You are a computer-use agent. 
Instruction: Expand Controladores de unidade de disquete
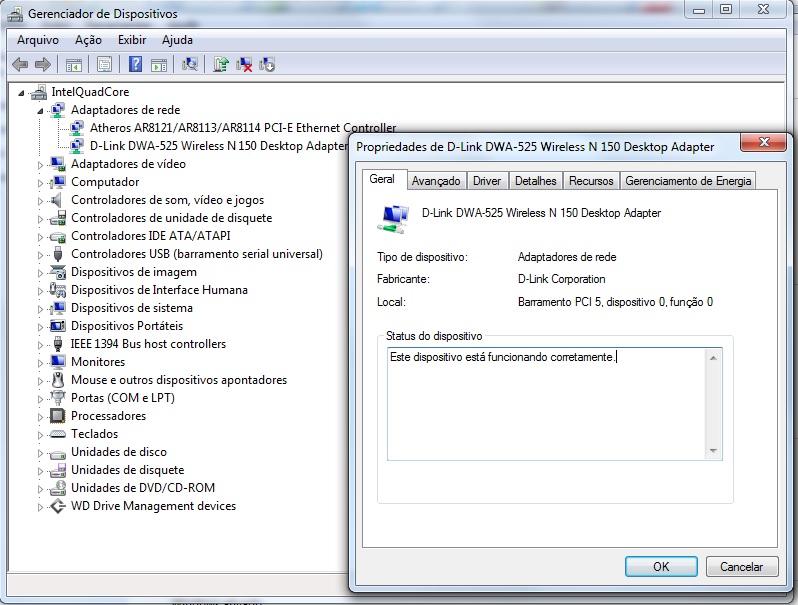point(40,219)
